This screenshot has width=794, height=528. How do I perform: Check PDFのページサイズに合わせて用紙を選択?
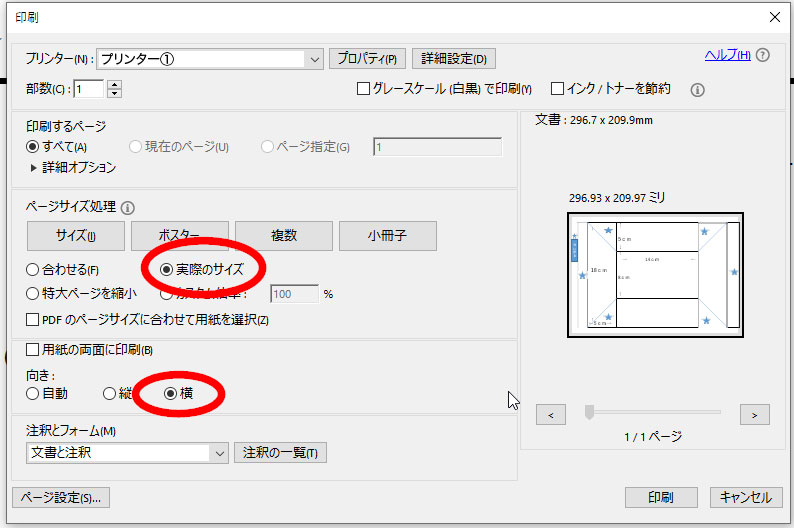[x=33, y=320]
